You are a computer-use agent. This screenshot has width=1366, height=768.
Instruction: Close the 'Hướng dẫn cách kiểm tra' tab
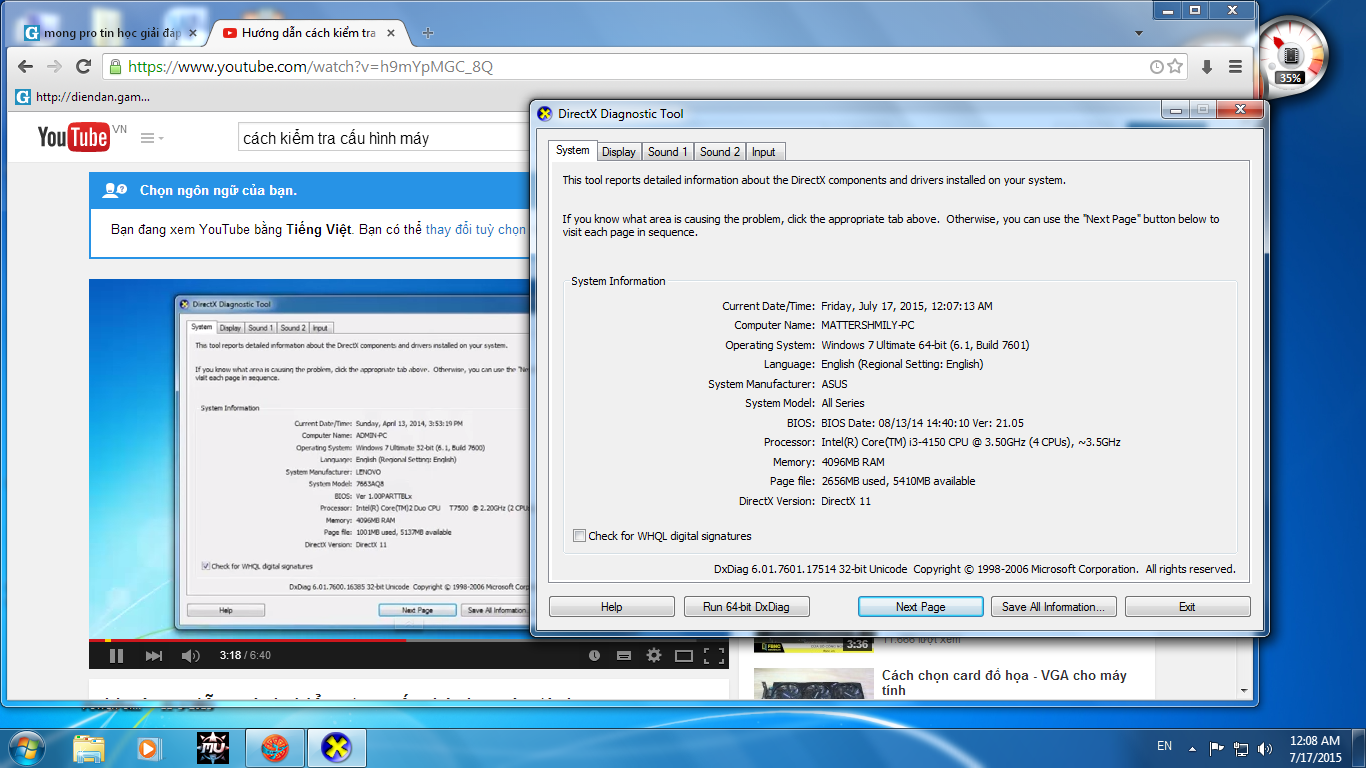tap(391, 33)
